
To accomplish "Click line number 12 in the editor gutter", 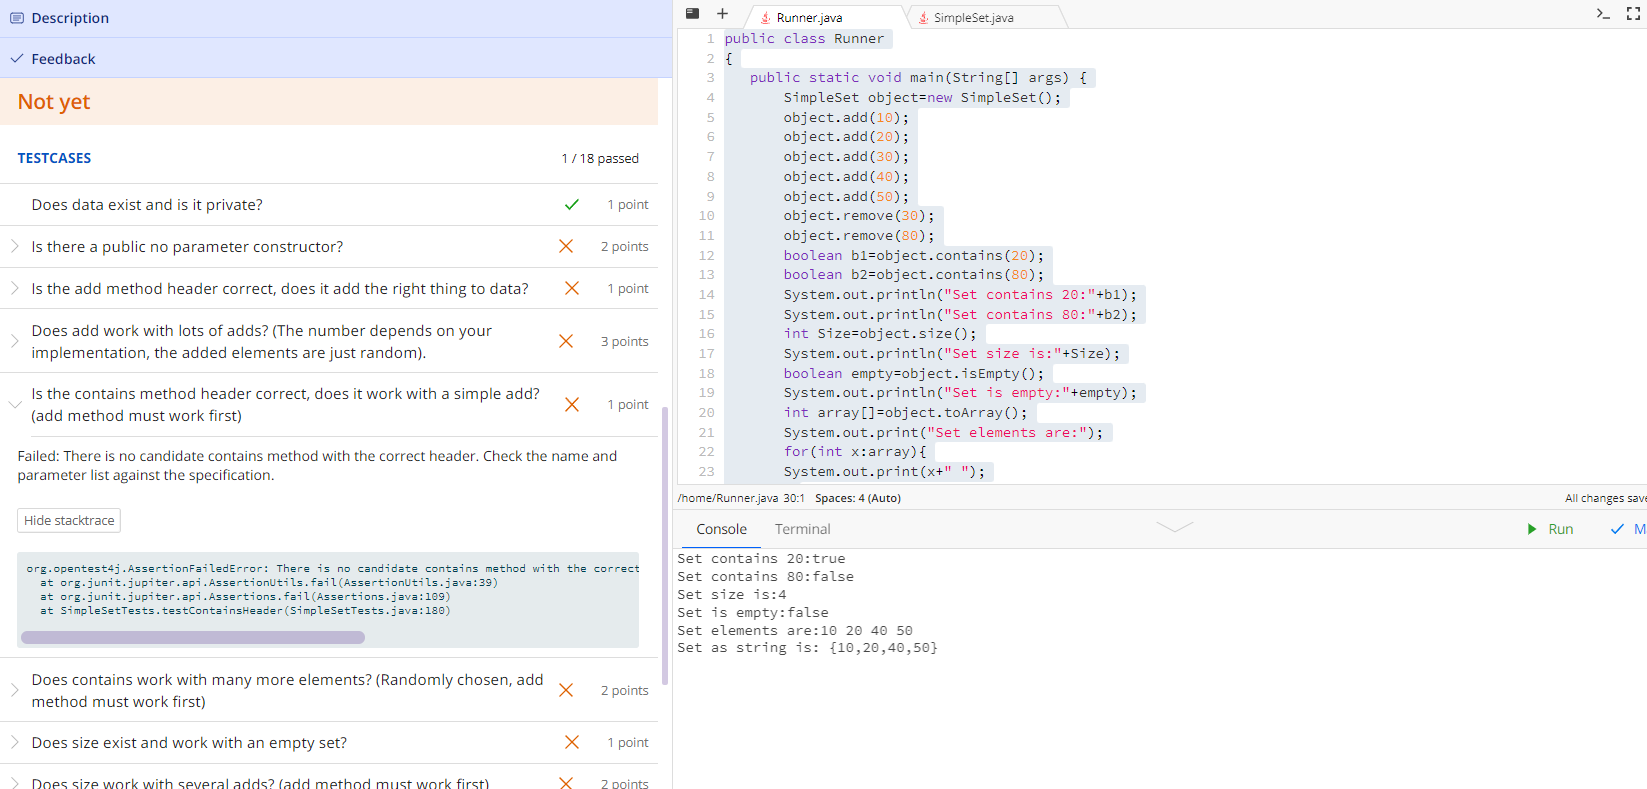I will 707,255.
